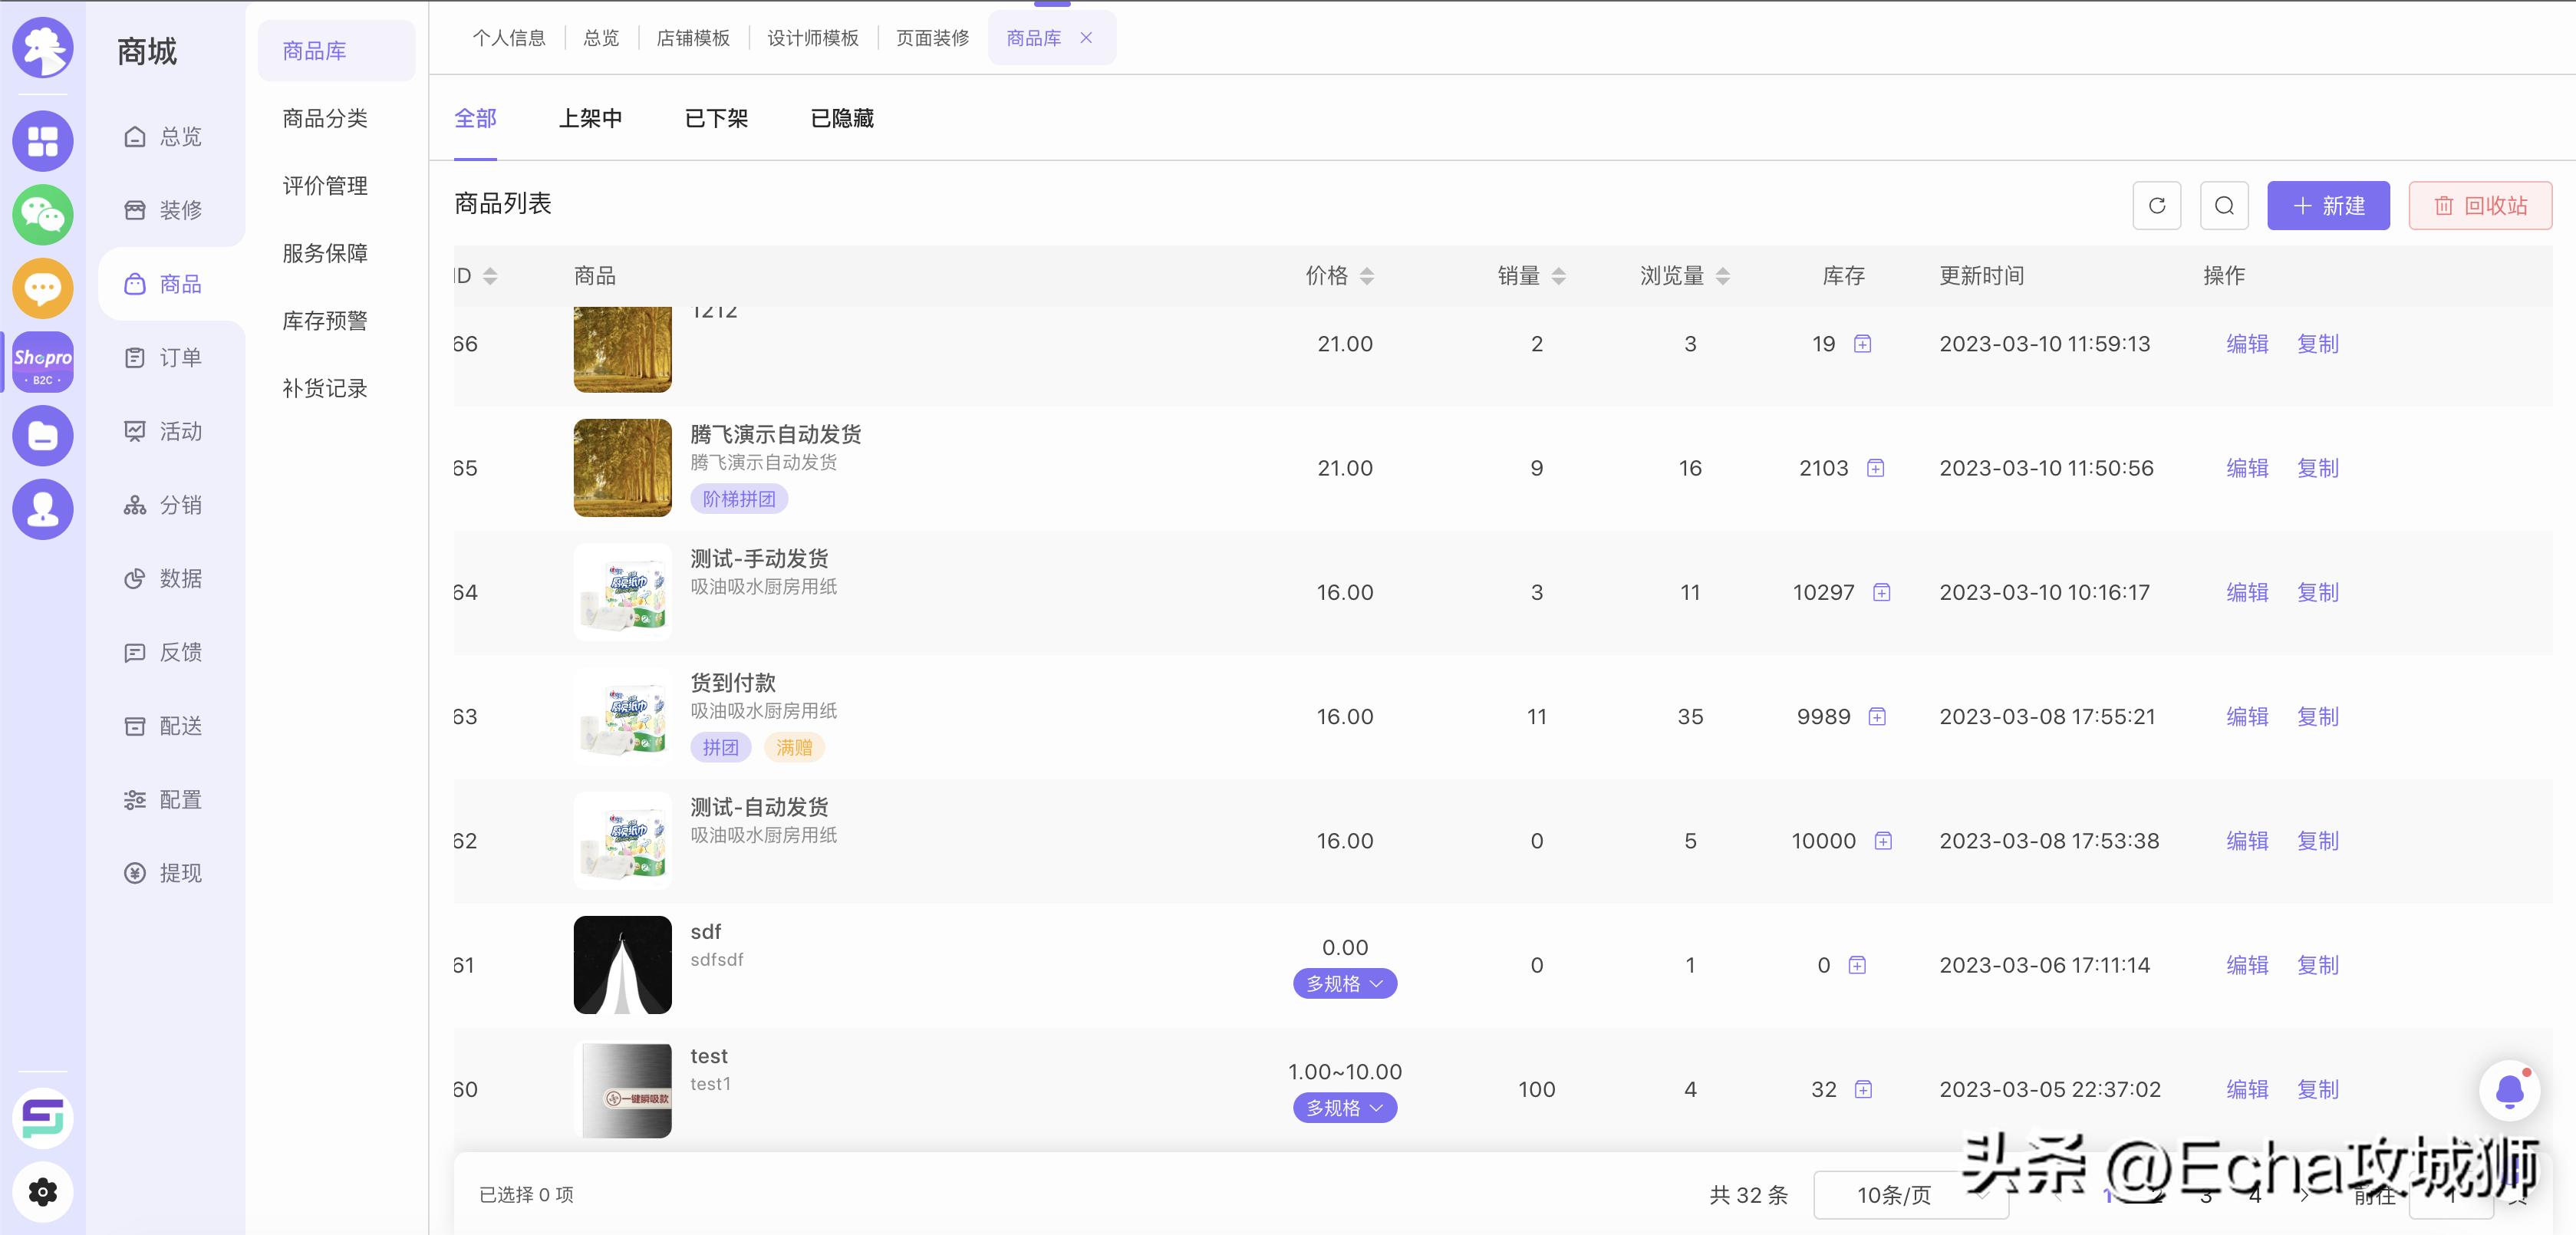Open the 10条/页 page size selector
Screen dimensions: 2576x1235
point(1910,1194)
